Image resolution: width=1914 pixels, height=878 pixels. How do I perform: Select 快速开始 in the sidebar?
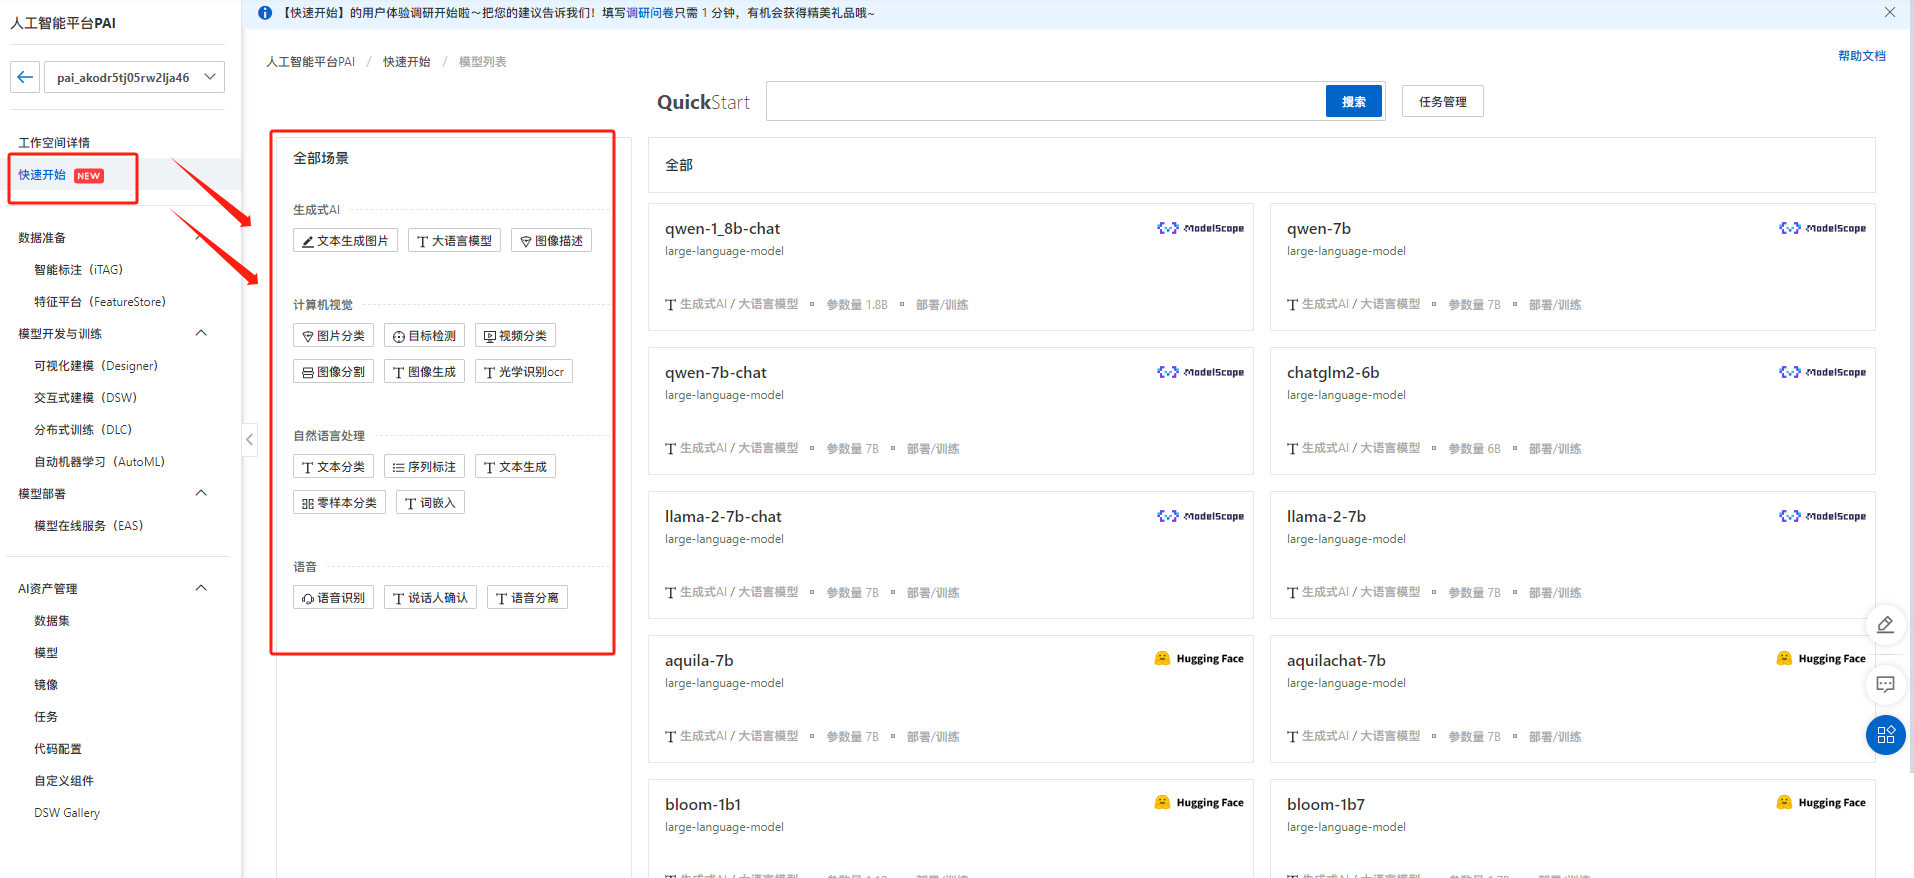[x=42, y=175]
